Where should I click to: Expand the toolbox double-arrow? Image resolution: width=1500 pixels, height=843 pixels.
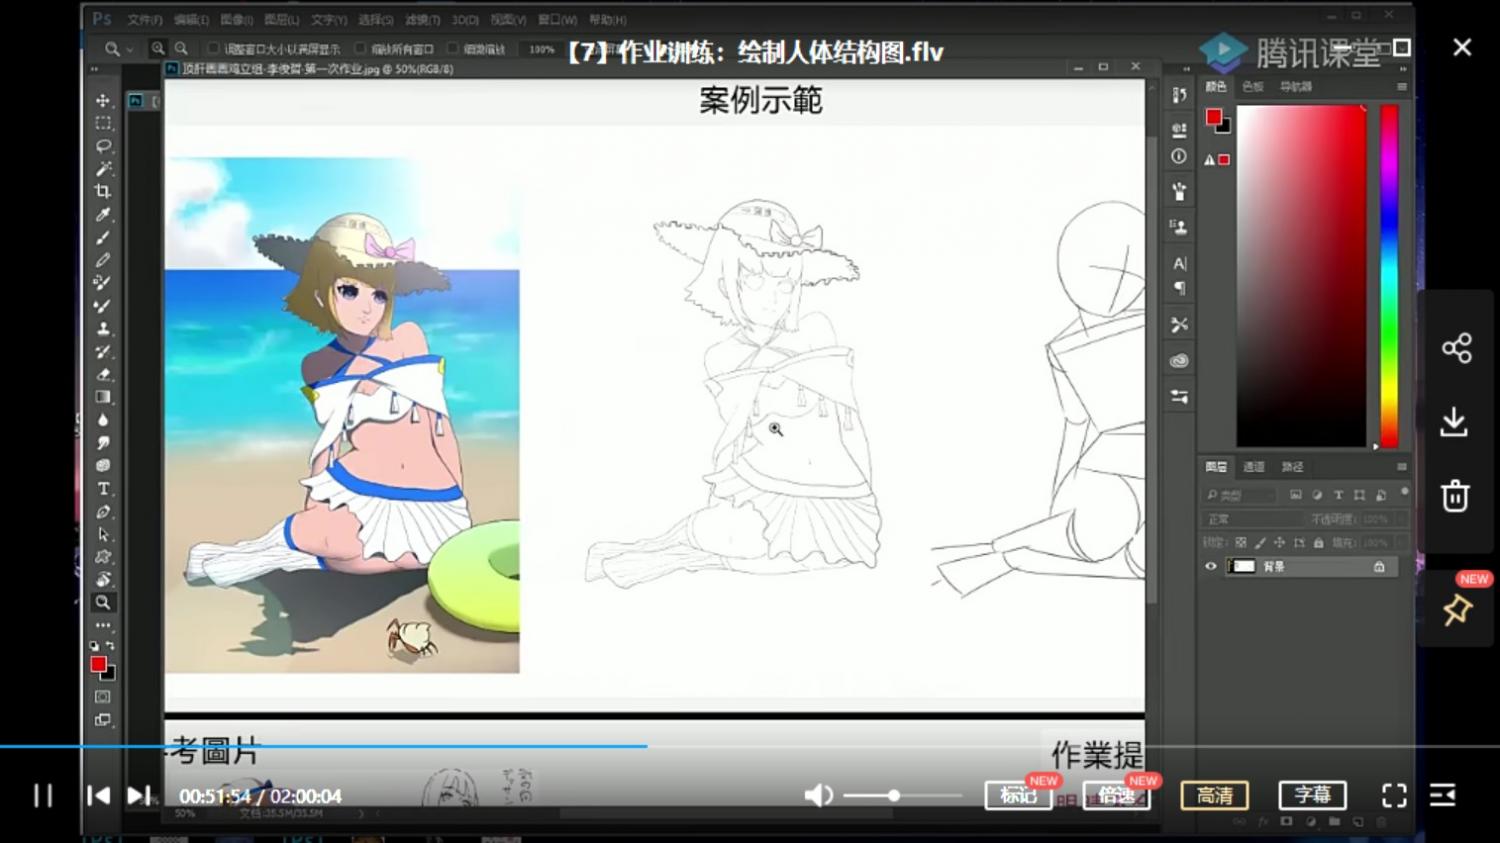(94, 70)
